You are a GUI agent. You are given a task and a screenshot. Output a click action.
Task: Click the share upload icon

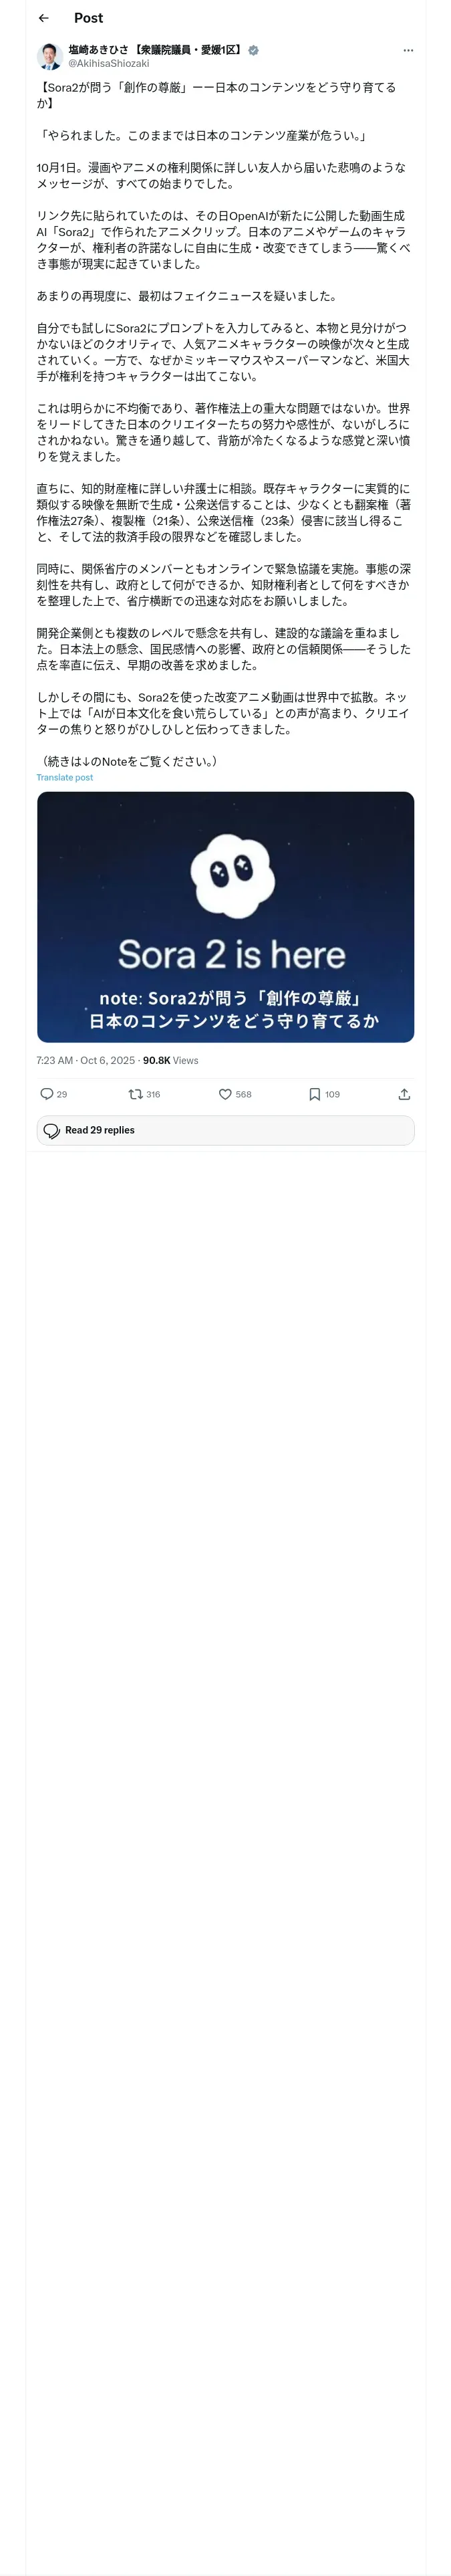pos(404,1094)
